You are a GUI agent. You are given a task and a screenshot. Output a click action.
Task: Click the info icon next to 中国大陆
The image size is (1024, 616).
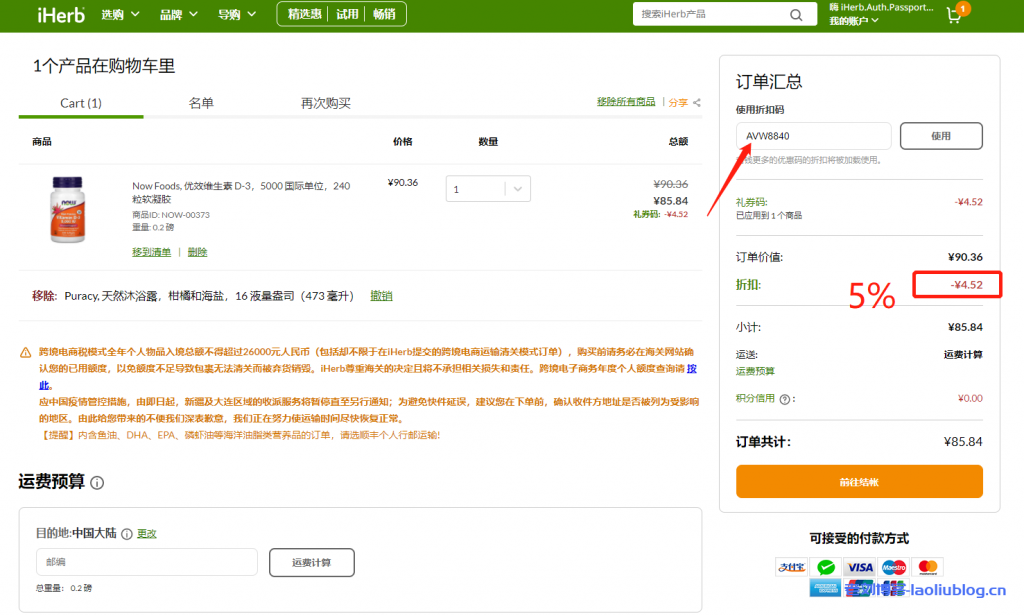click(127, 534)
